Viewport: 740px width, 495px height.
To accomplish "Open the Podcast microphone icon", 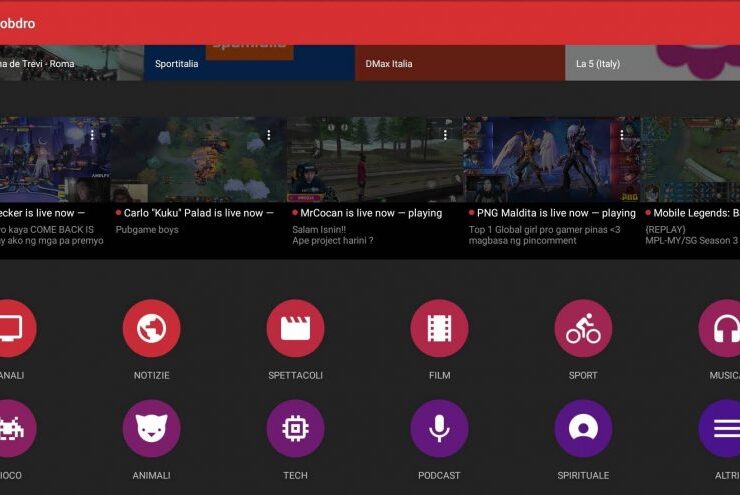I will [439, 428].
